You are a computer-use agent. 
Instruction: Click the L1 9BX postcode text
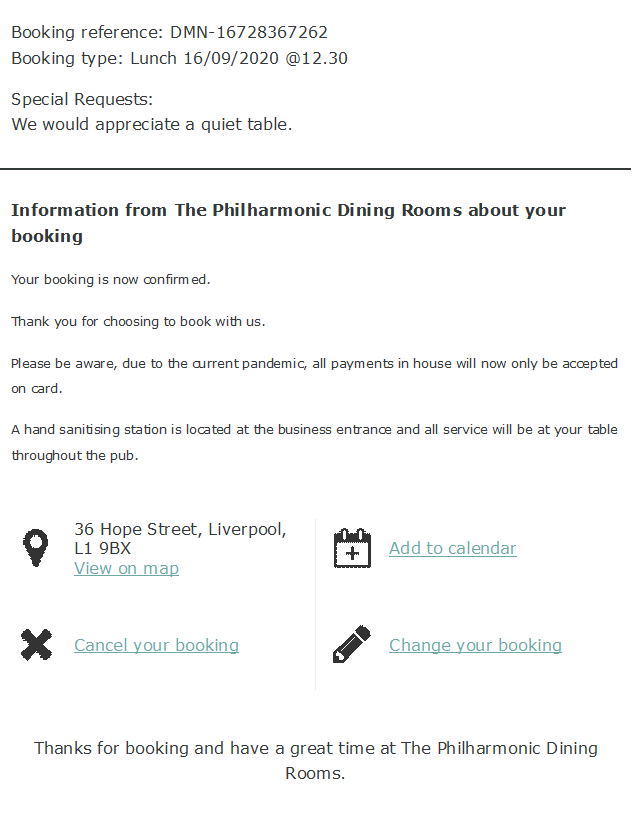(x=102, y=548)
